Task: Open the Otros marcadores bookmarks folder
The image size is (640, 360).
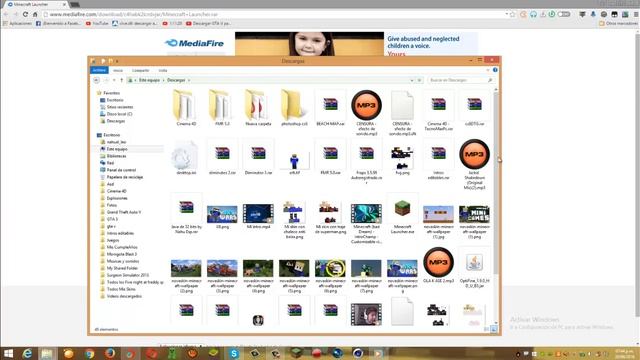Action: click(x=618, y=24)
